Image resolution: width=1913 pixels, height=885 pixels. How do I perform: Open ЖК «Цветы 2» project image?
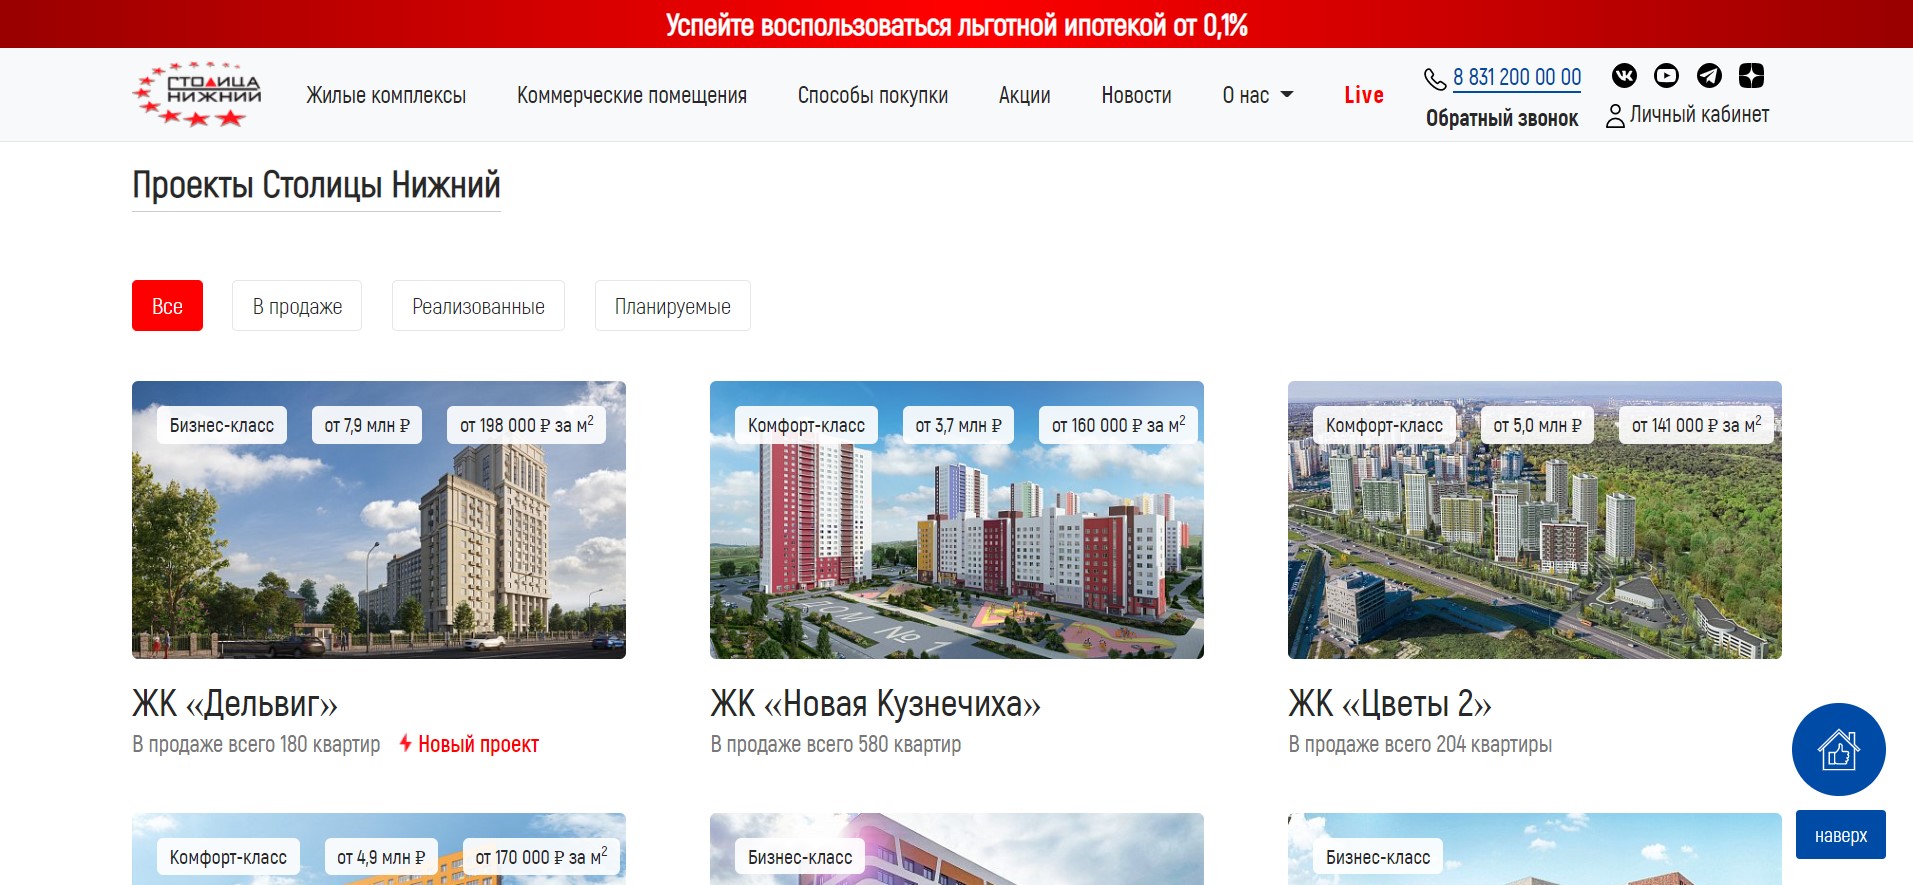1535,520
